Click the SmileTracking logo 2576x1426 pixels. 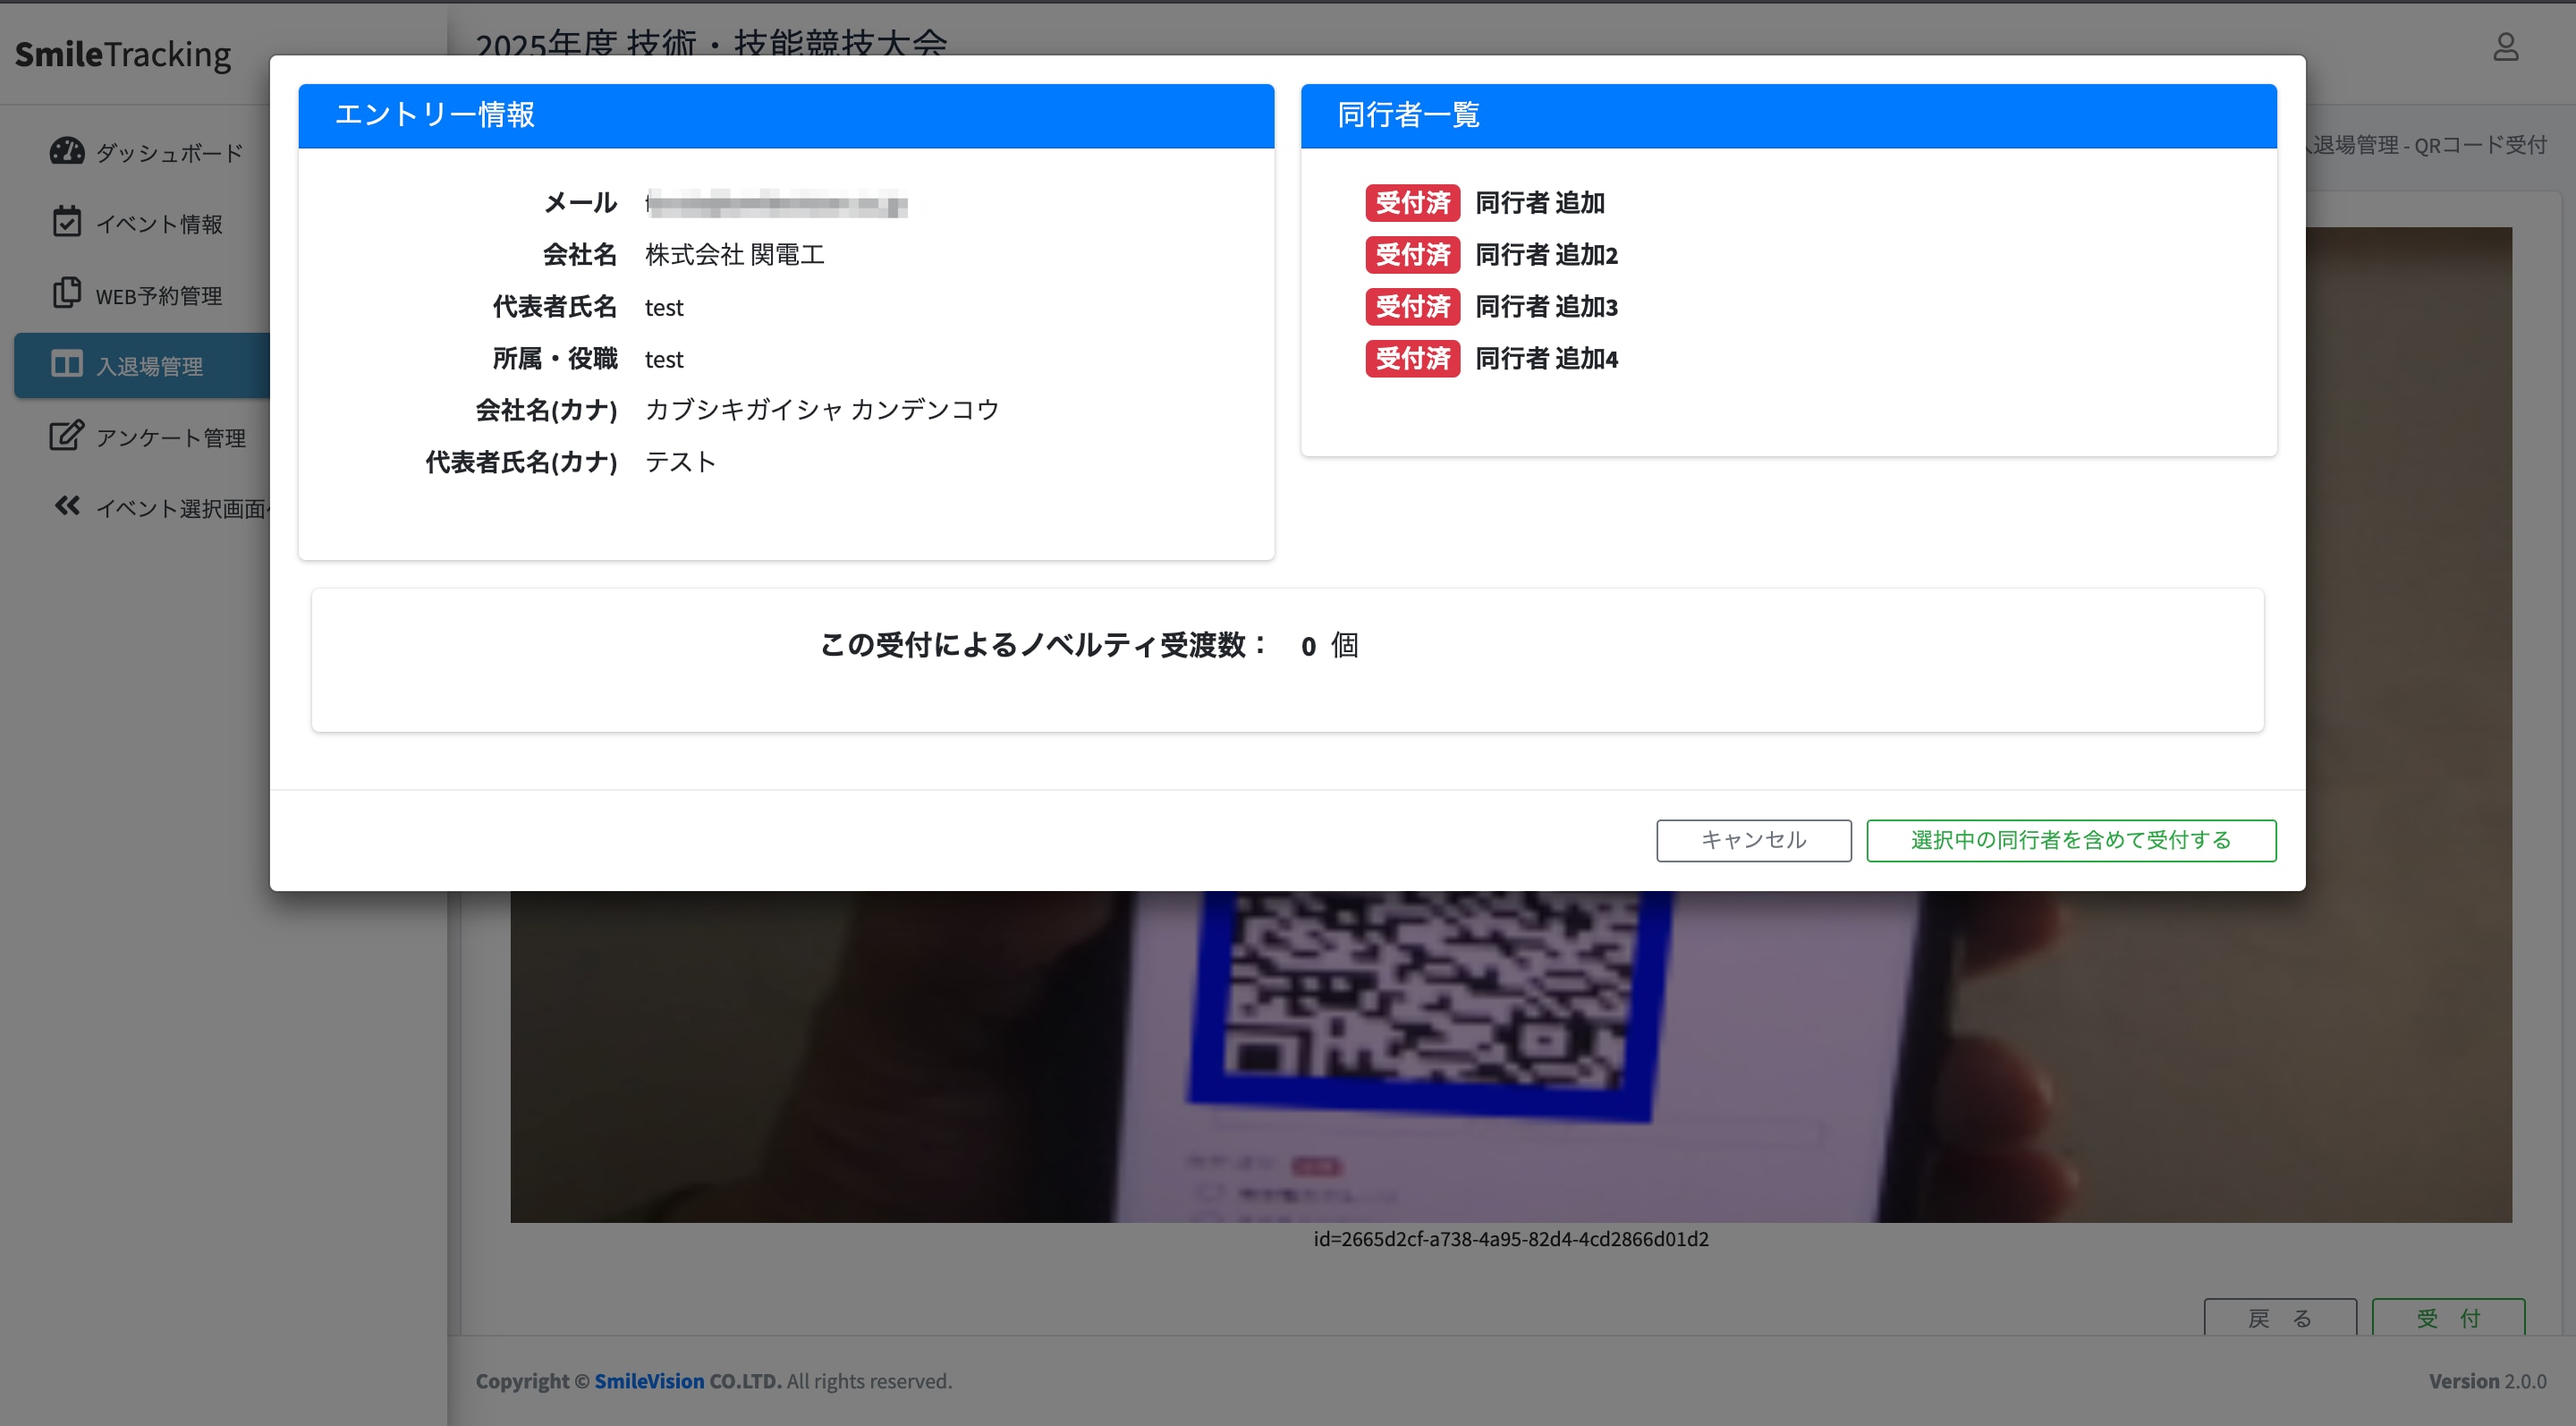click(x=123, y=54)
